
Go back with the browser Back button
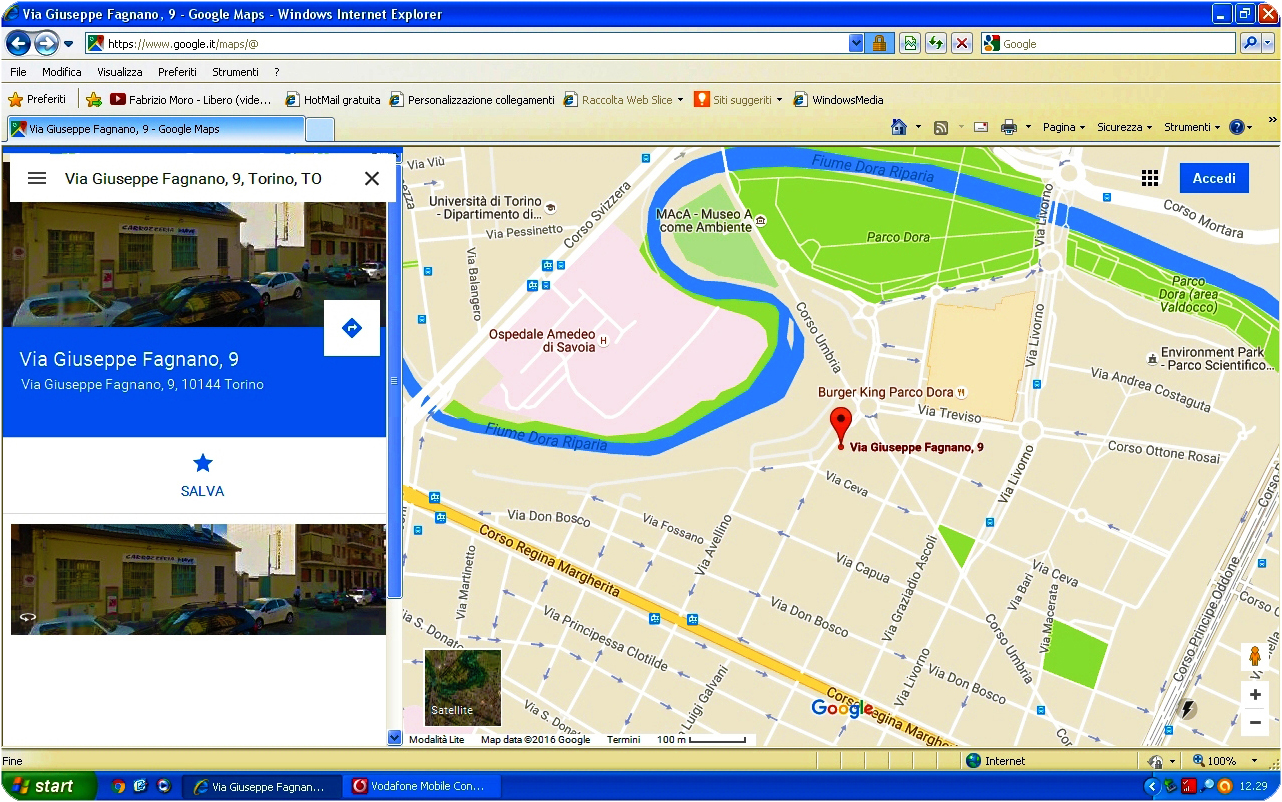tap(18, 43)
